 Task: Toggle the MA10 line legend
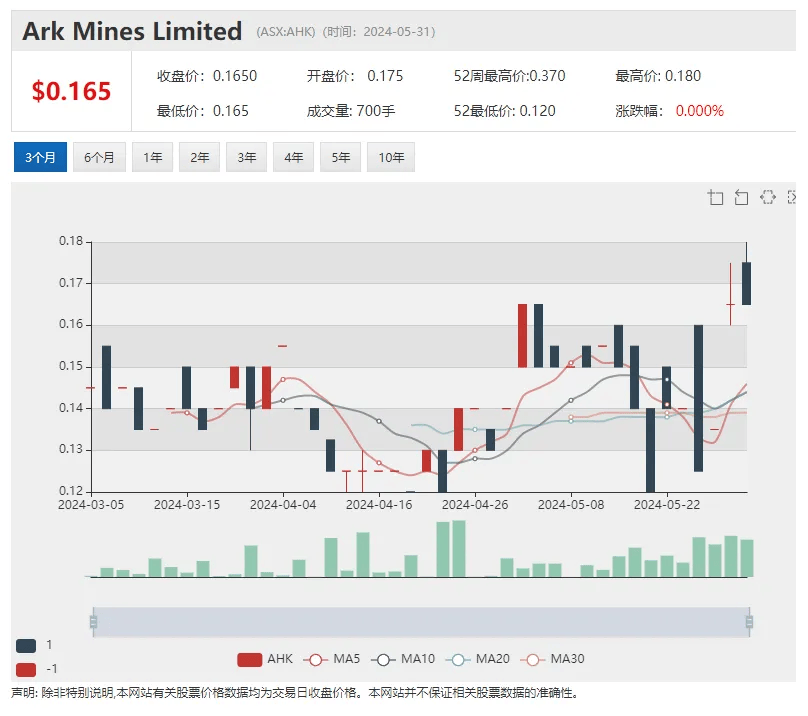point(403,659)
